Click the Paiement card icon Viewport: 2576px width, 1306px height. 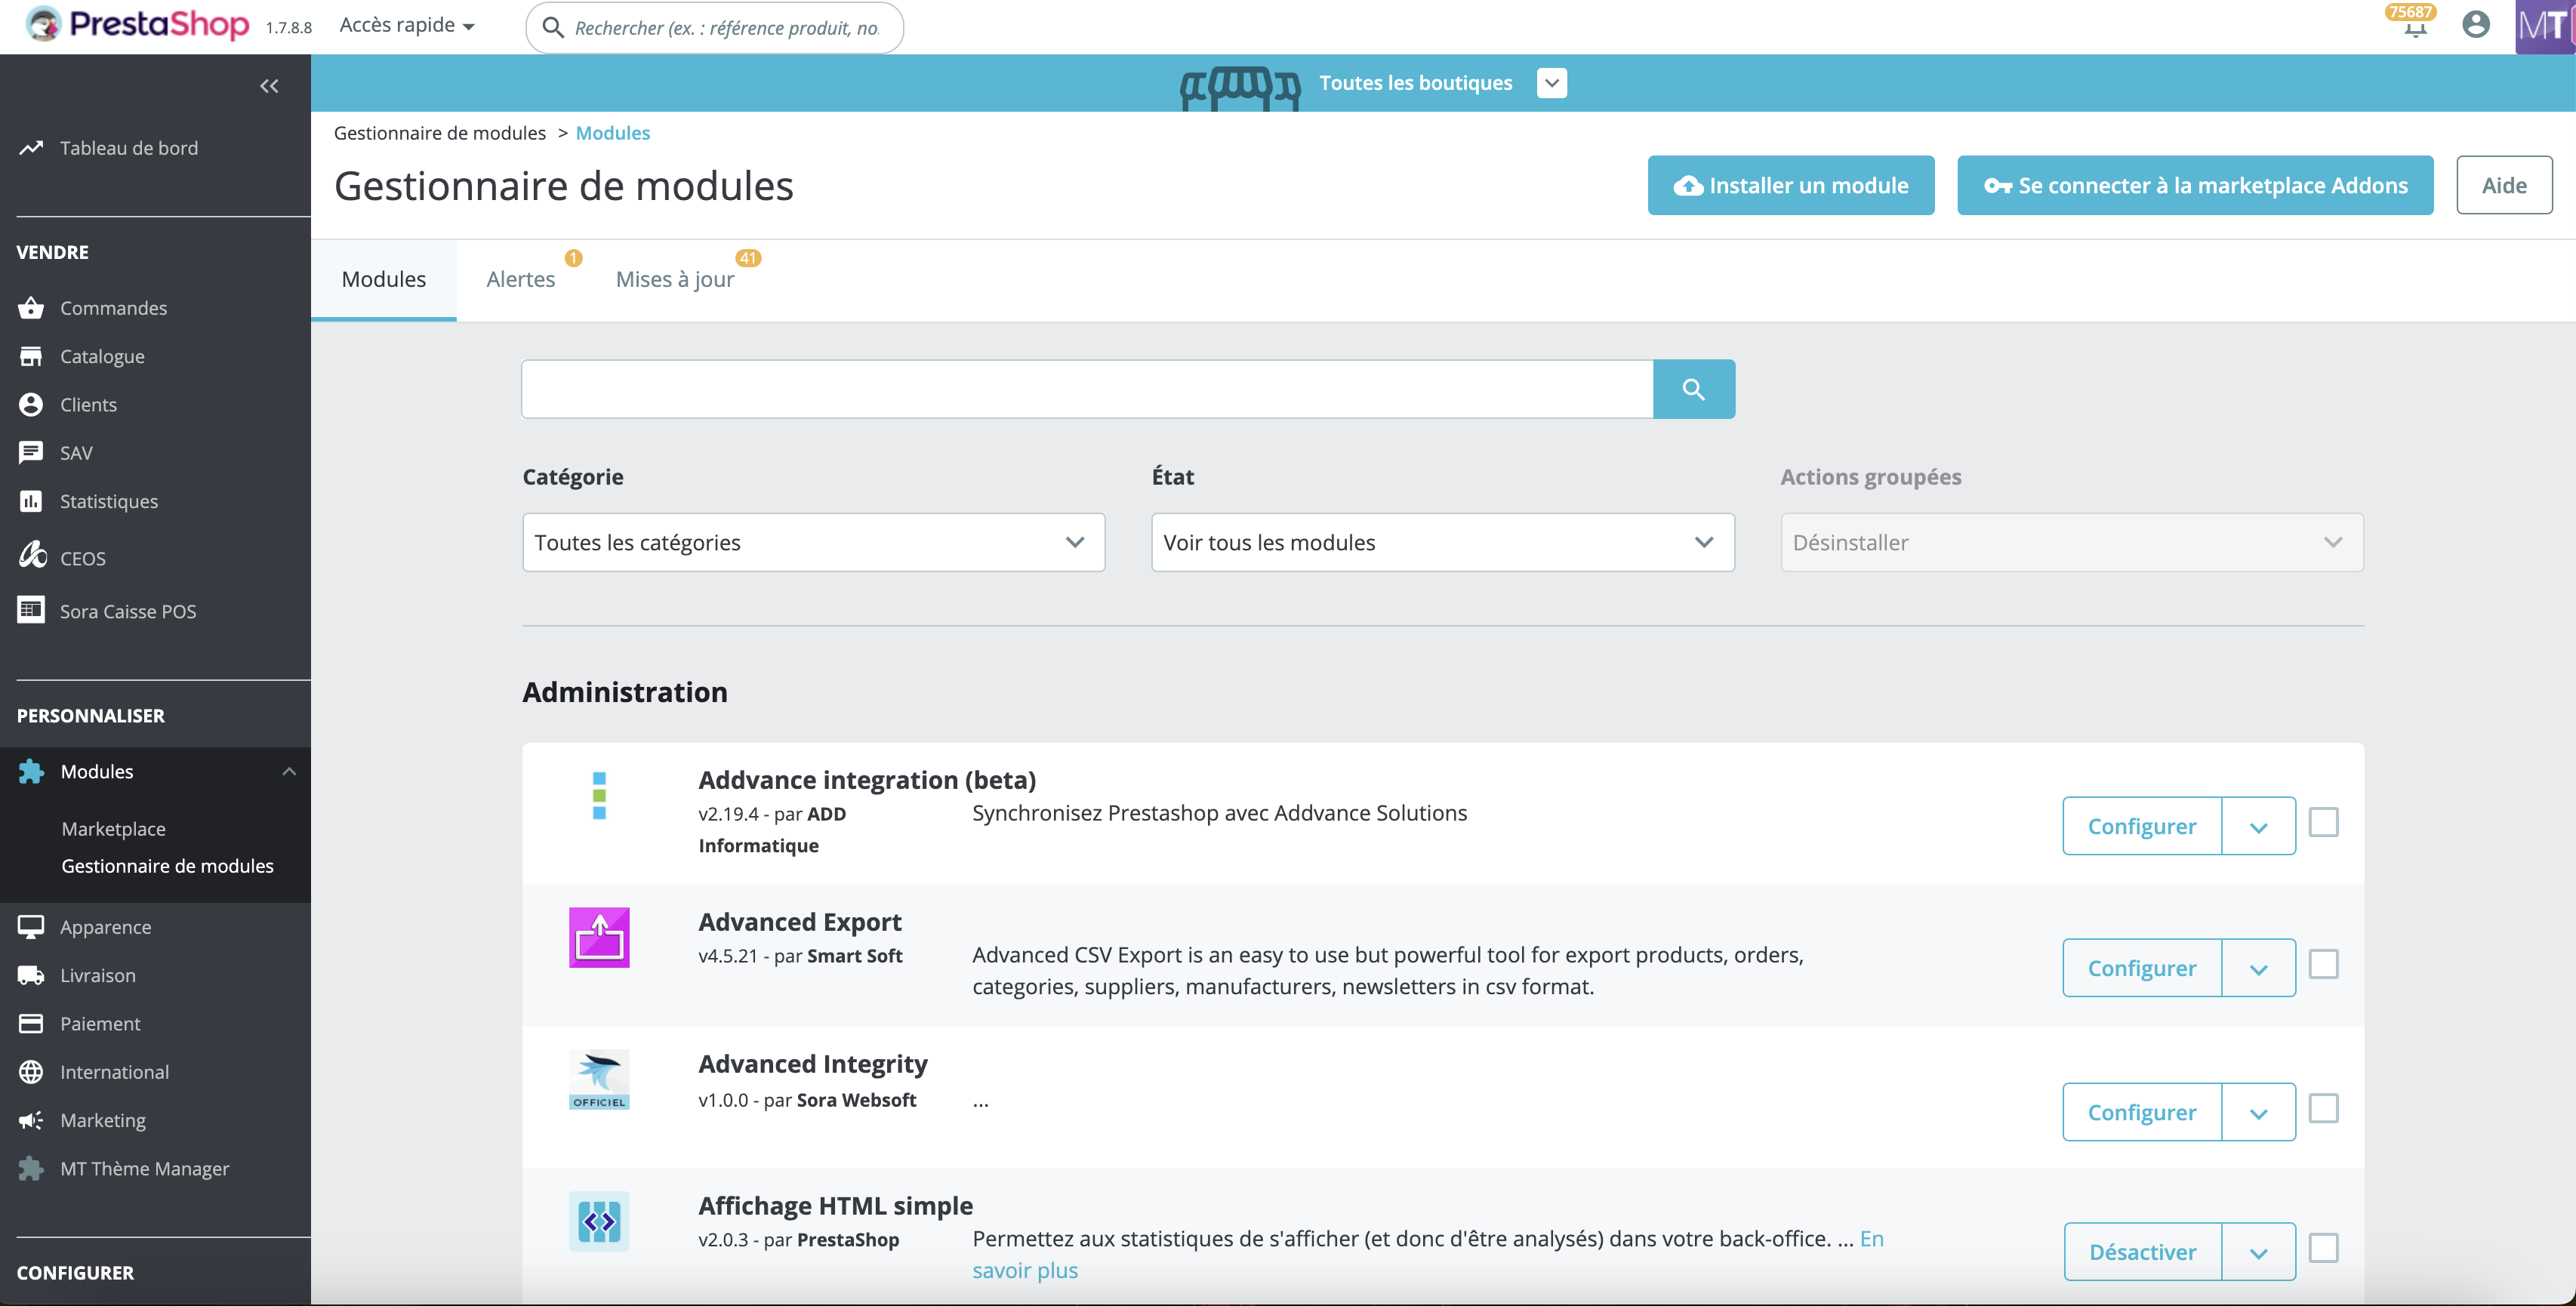31,1023
